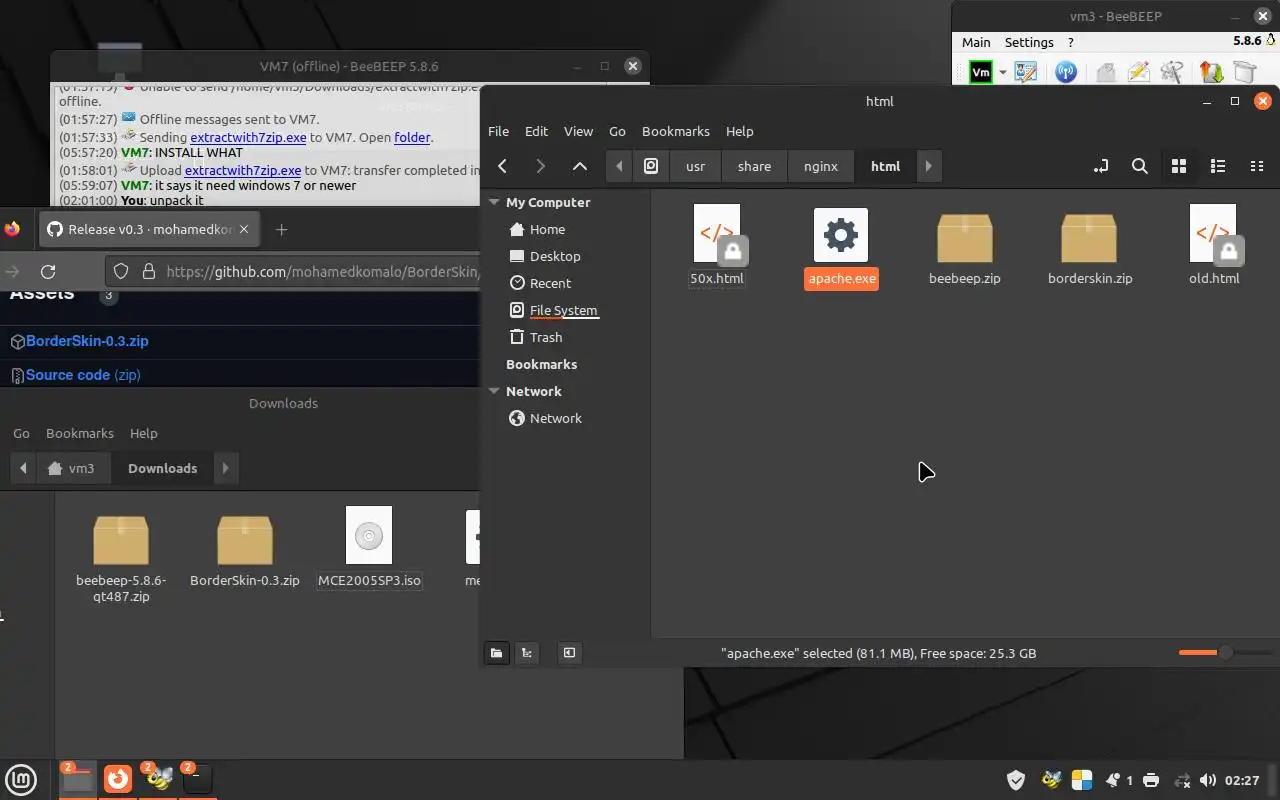Open Trash in sidebar
This screenshot has height=800, width=1280.
coord(546,337)
